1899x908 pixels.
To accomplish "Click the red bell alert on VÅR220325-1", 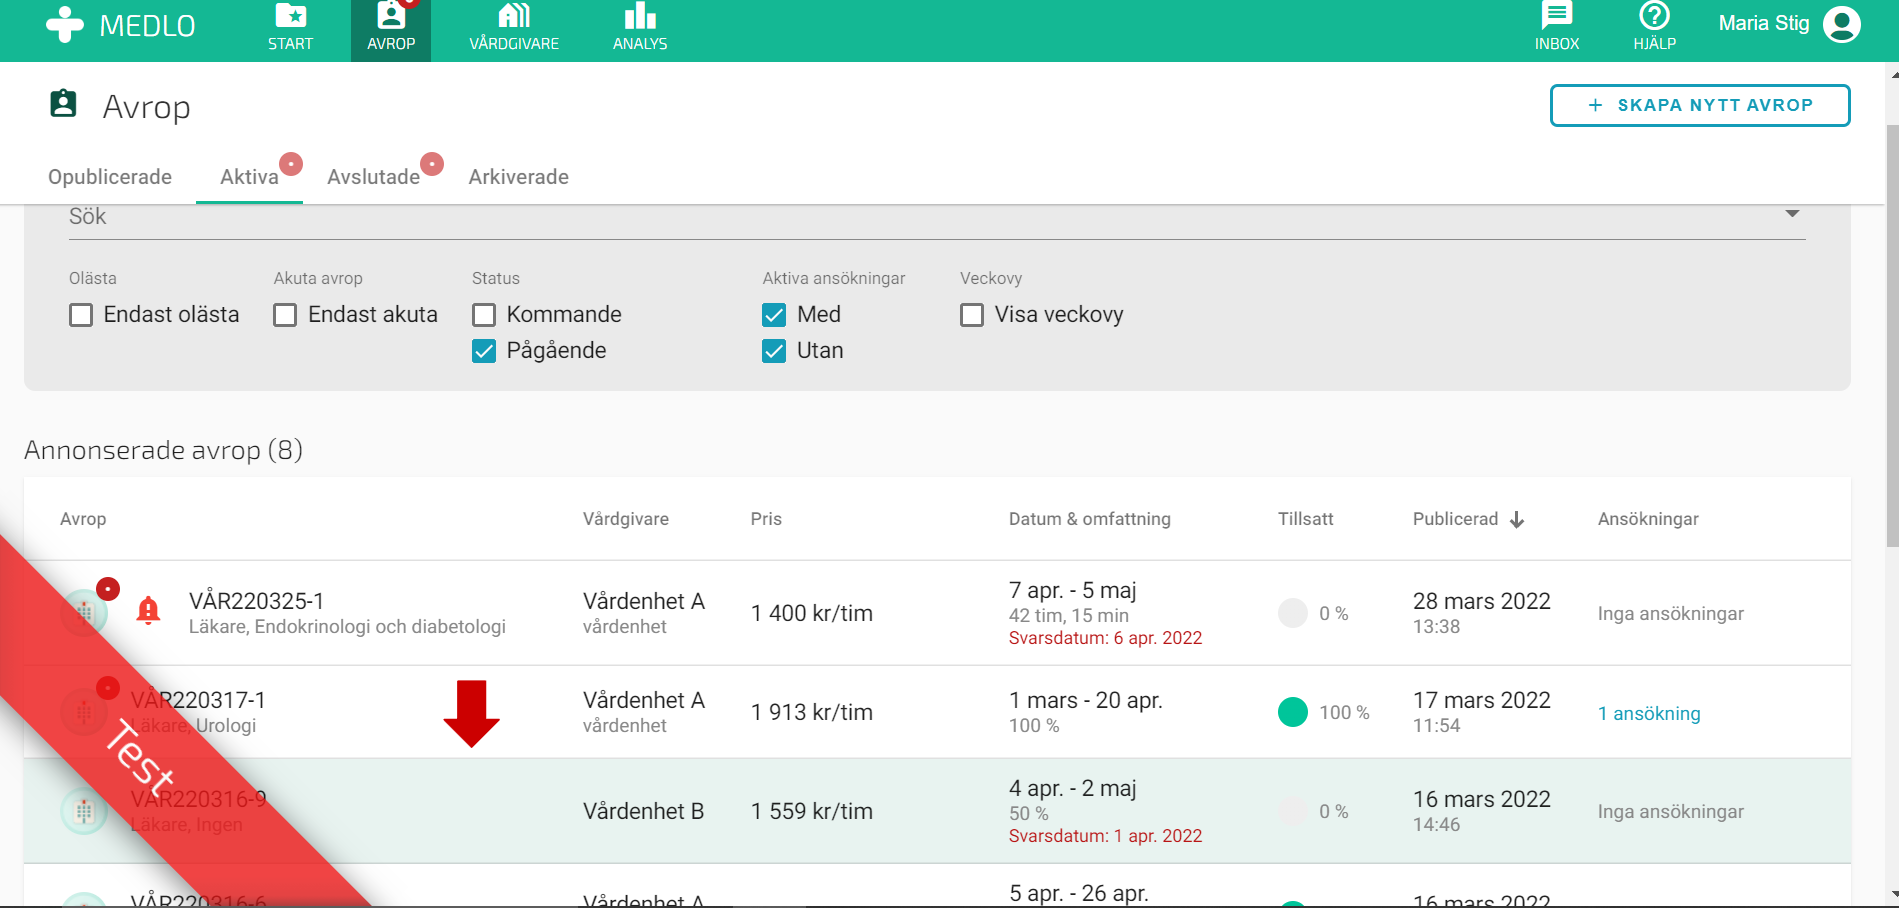I will (x=148, y=610).
